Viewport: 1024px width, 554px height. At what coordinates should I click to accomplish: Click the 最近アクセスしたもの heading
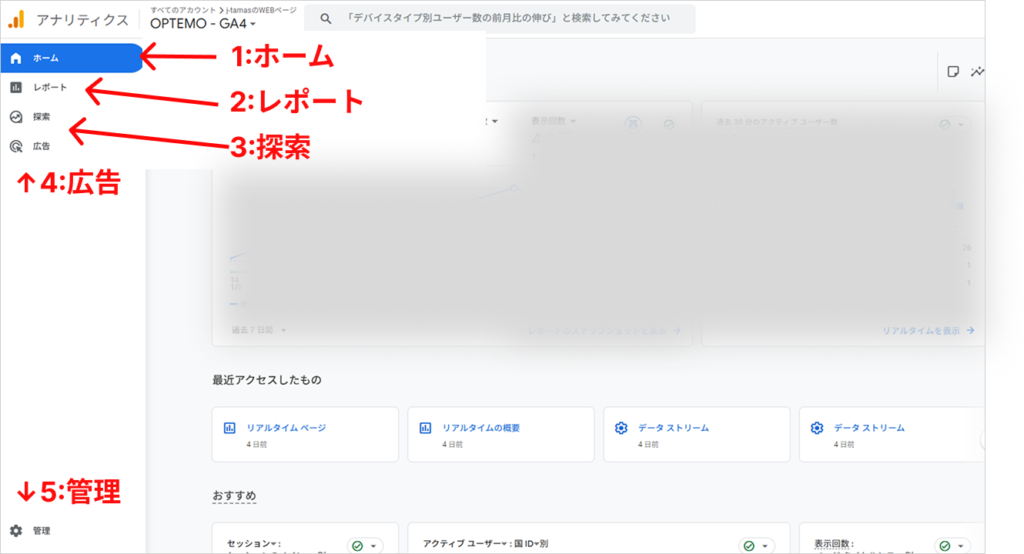266,380
